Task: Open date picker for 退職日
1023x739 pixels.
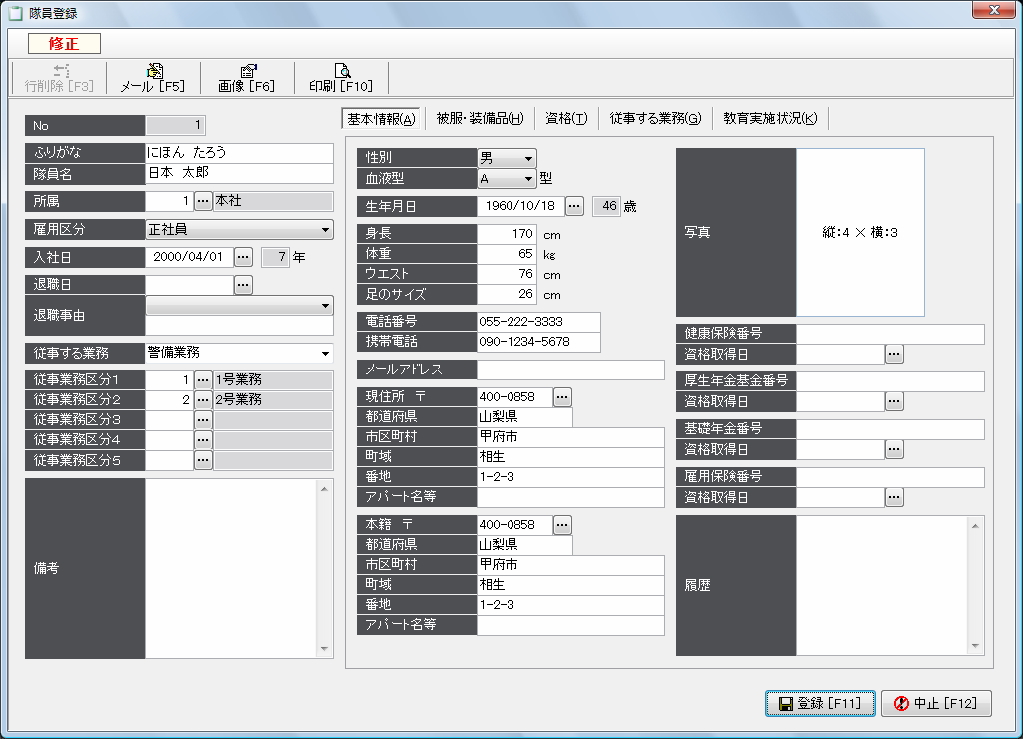Action: coord(243,285)
